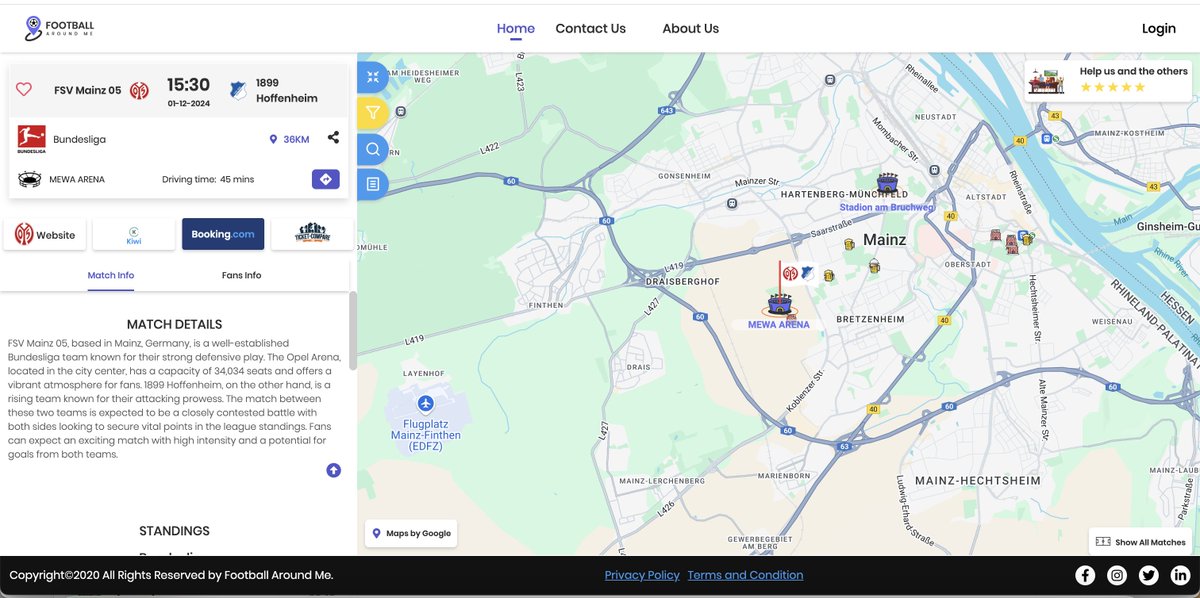Add match to favorites with heart icon
The height and width of the screenshot is (598, 1200).
pyautogui.click(x=24, y=90)
